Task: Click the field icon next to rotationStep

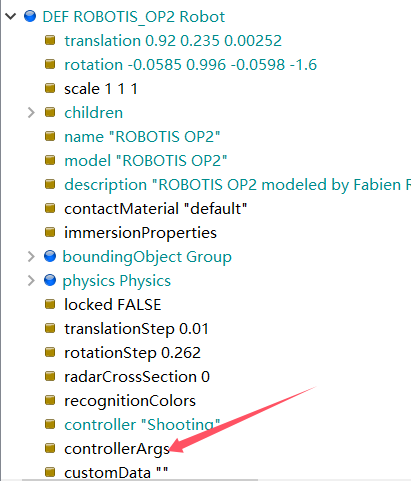Action: pos(50,352)
